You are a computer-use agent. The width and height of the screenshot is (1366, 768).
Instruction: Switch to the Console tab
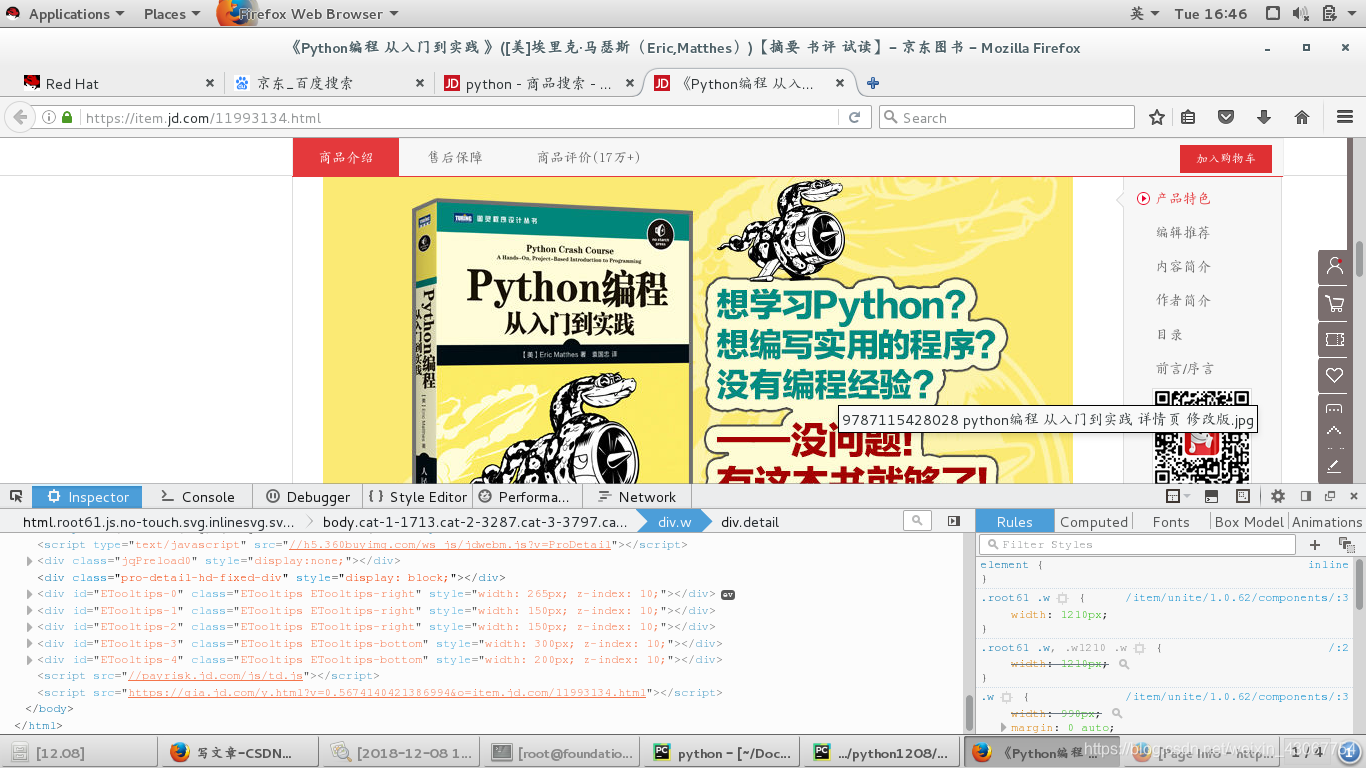click(x=198, y=497)
